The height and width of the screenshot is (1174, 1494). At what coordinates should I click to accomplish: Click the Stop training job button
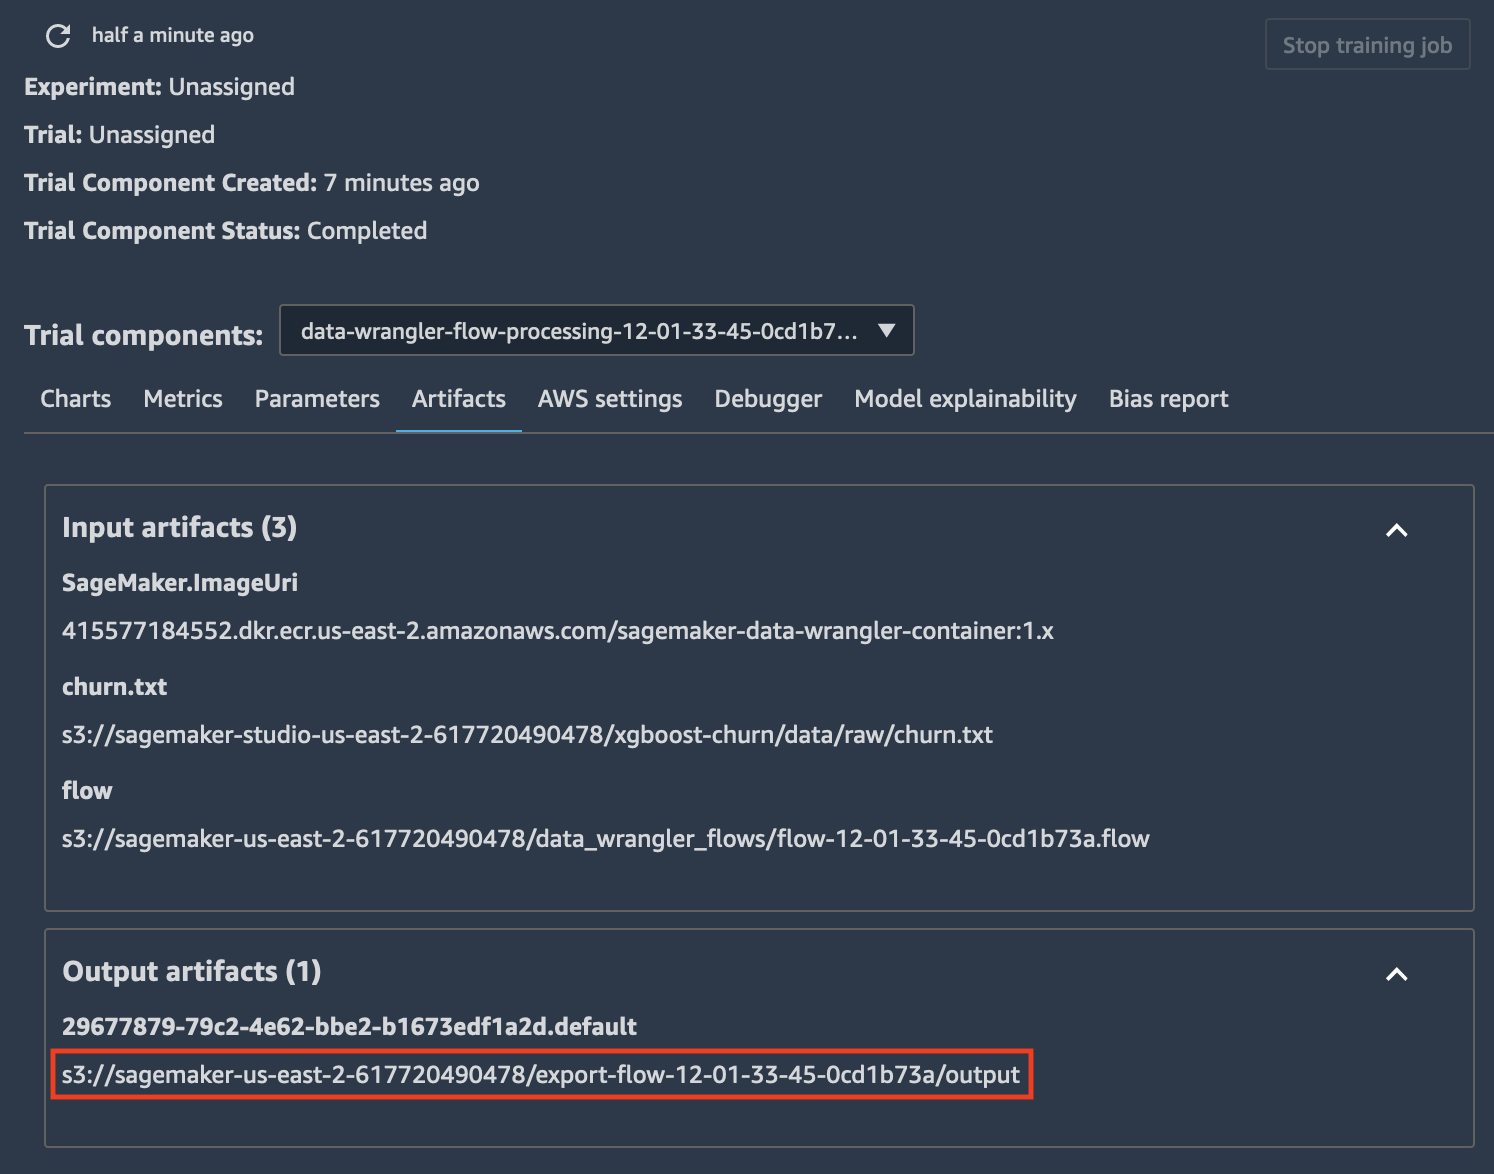pyautogui.click(x=1367, y=45)
